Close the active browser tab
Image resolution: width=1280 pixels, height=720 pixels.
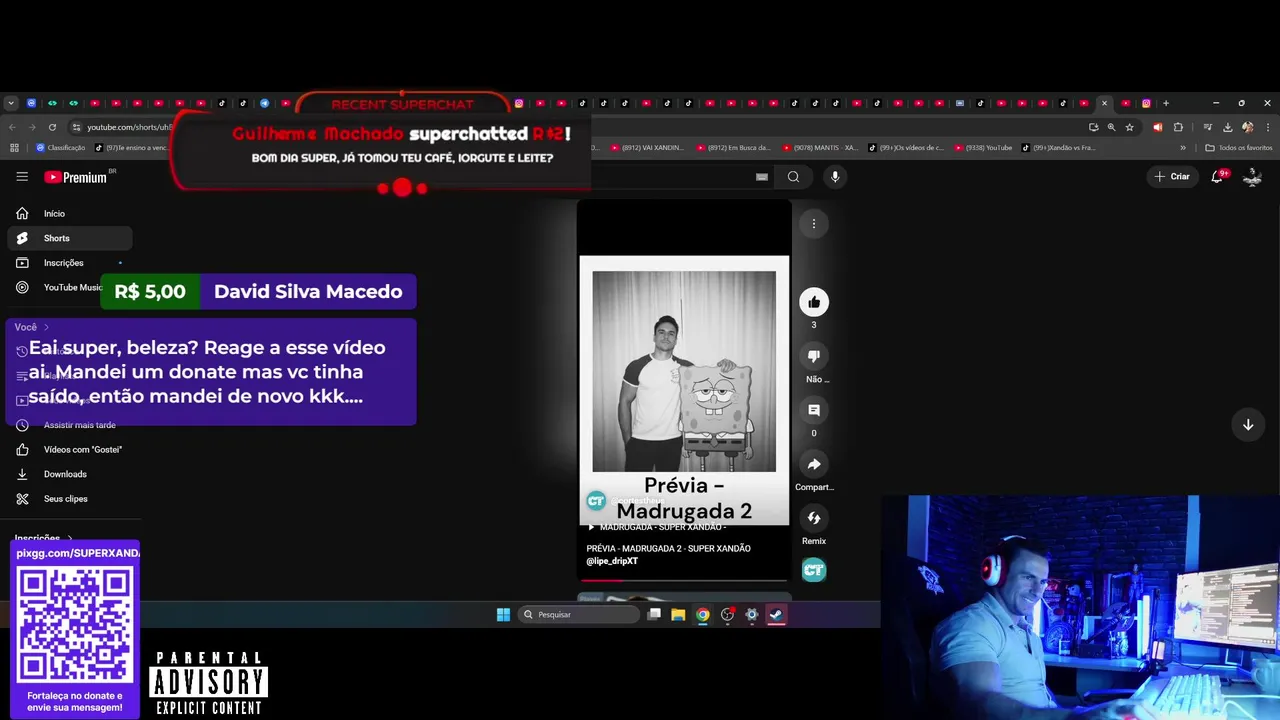tap(1105, 103)
